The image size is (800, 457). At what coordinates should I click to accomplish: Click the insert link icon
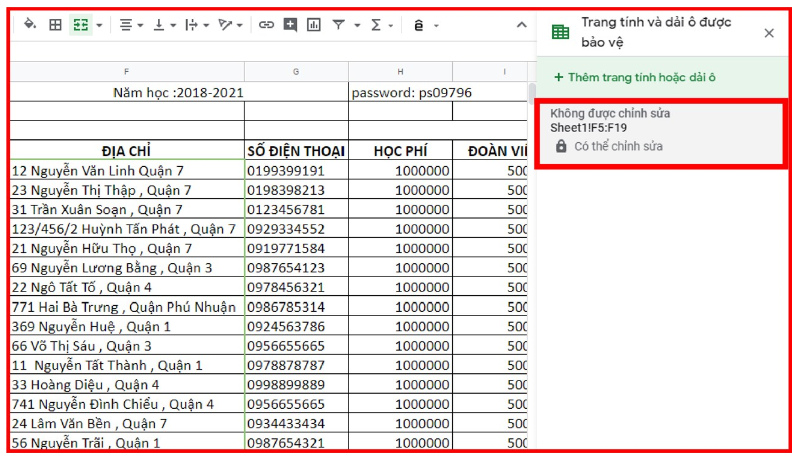tap(266, 25)
